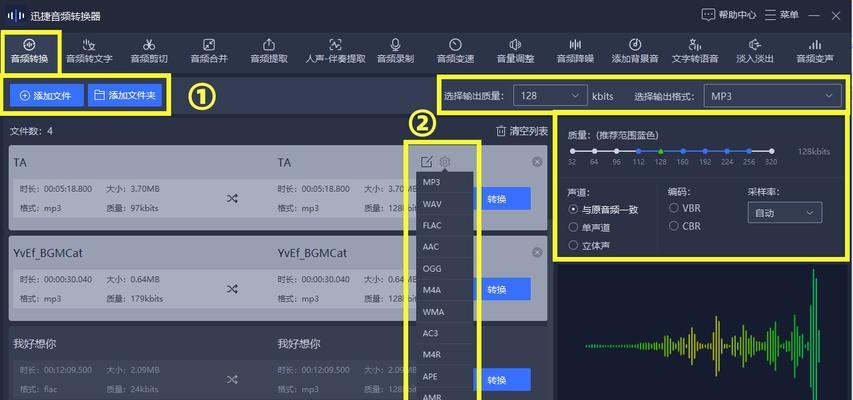Choose FLAC from the format list
This screenshot has height=400, width=853.
(x=444, y=225)
